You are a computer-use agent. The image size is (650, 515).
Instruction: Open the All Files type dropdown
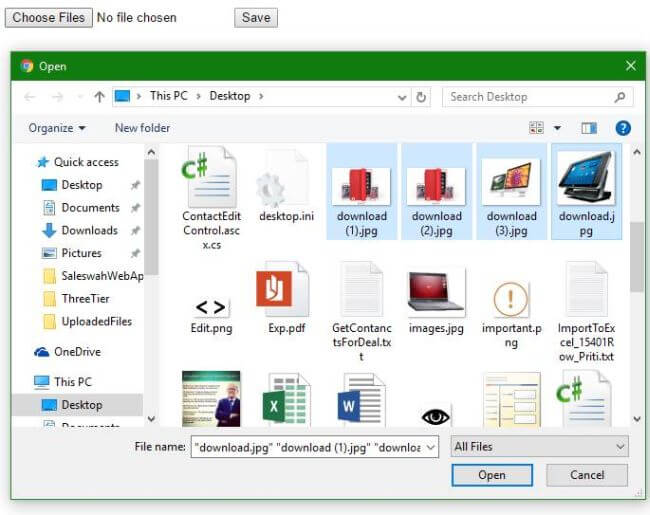tap(539, 447)
